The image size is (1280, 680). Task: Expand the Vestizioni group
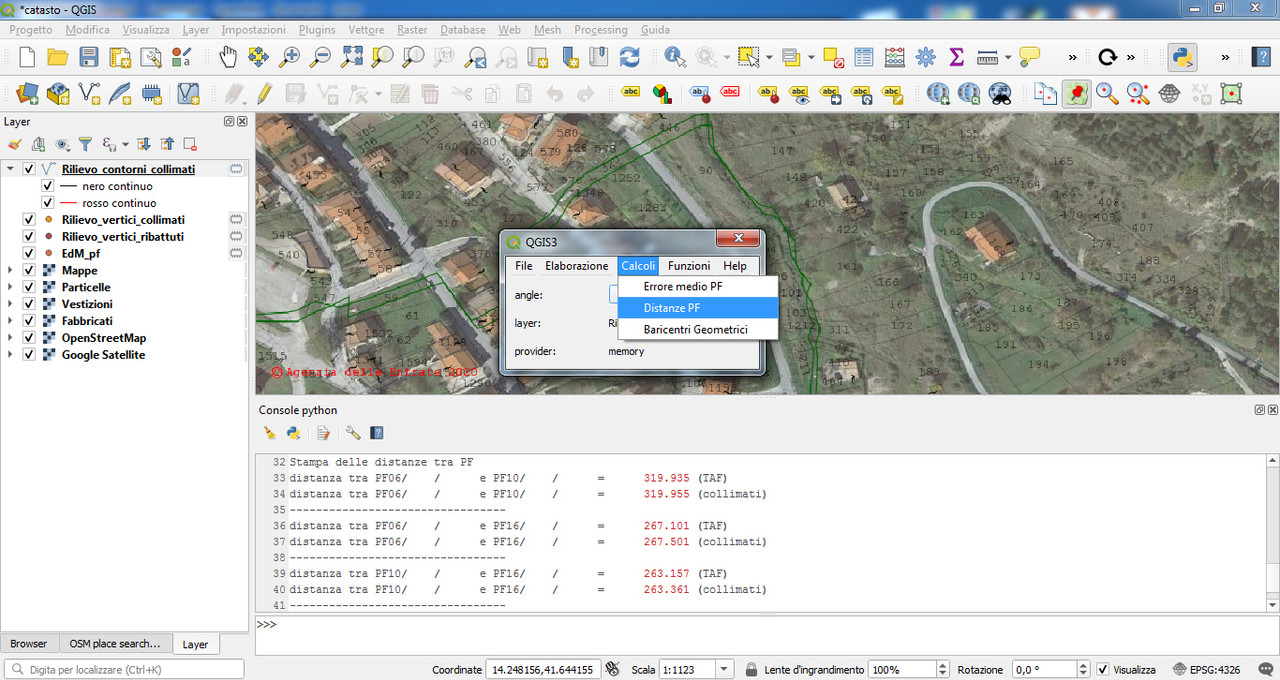coord(10,304)
